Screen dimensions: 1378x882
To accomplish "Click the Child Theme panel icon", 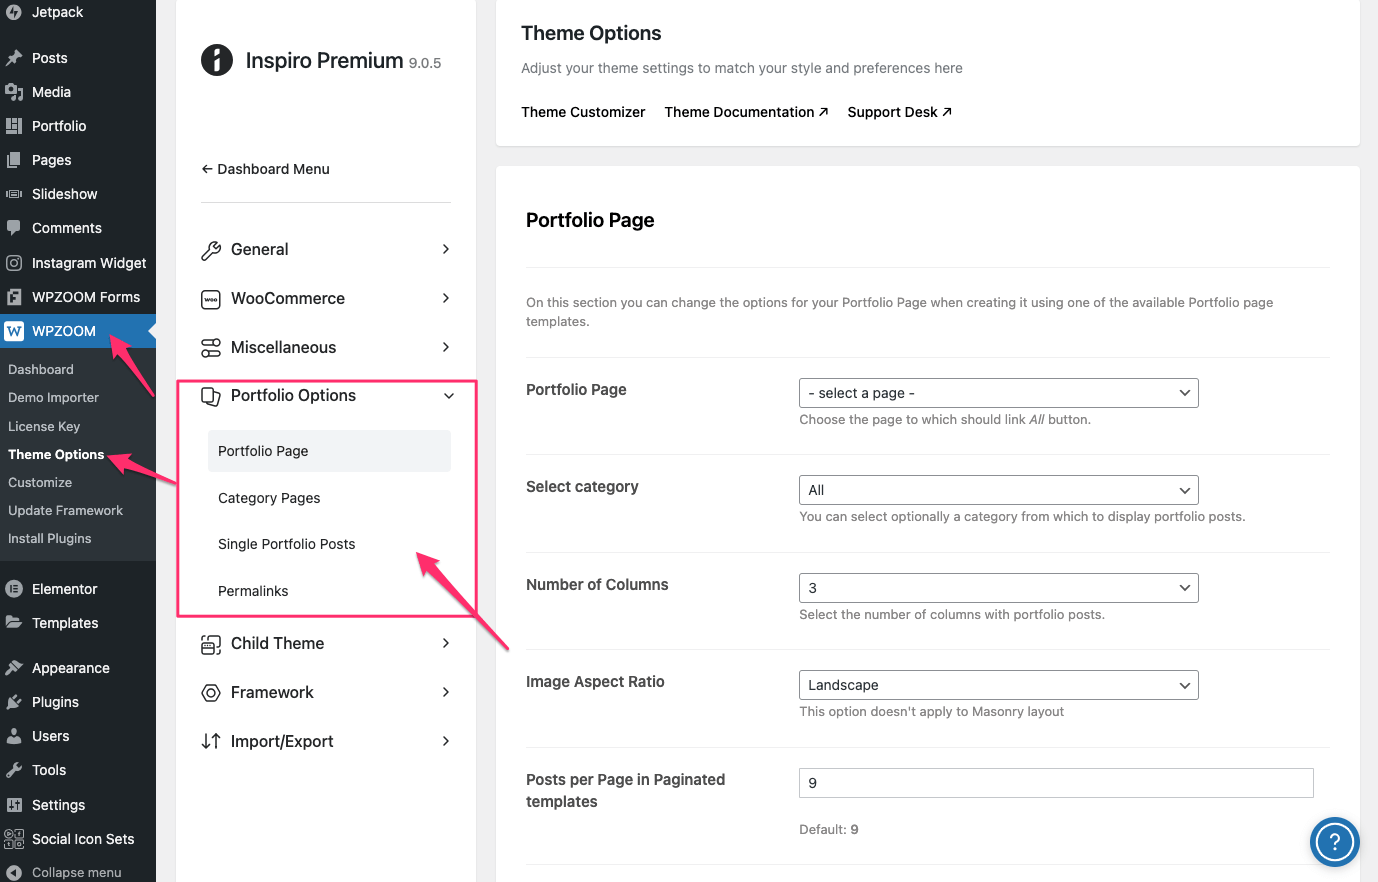I will (211, 645).
